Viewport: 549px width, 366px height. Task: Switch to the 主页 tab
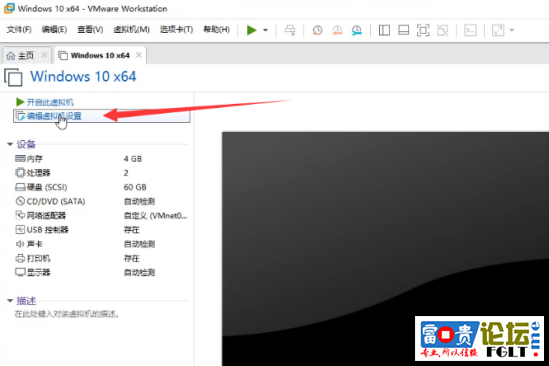tap(26, 55)
